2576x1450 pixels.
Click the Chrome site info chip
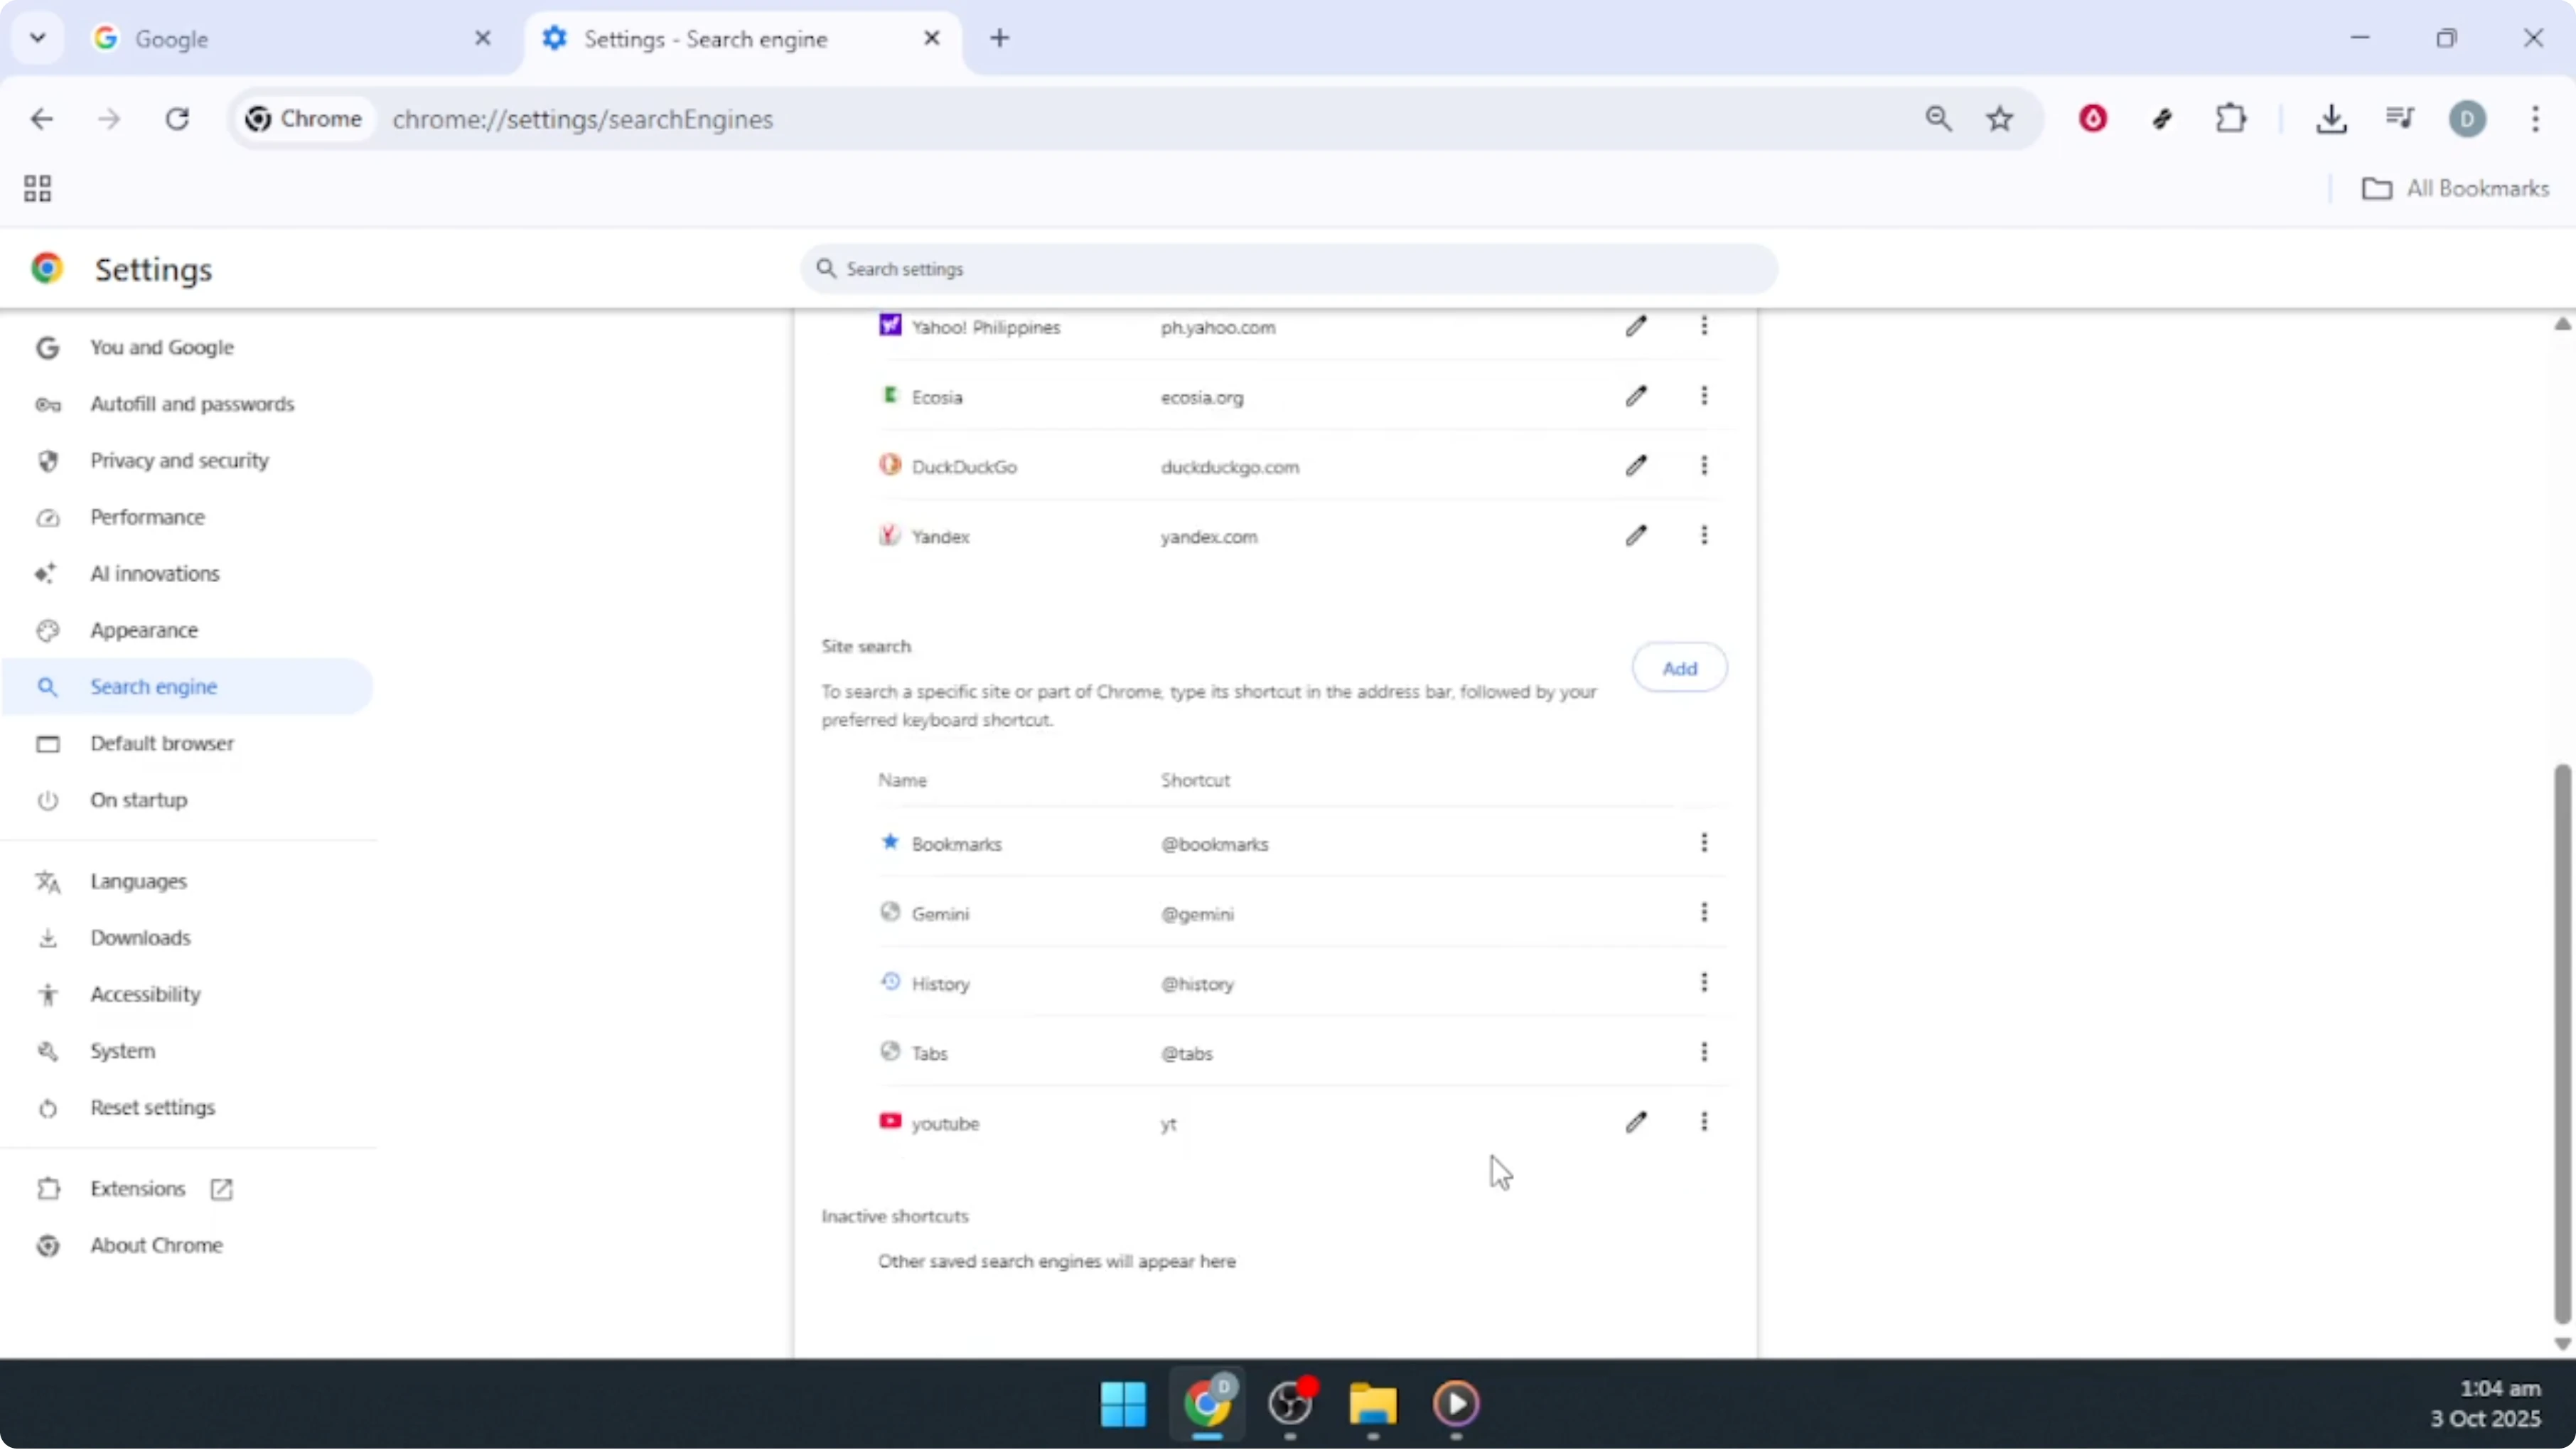click(x=305, y=119)
